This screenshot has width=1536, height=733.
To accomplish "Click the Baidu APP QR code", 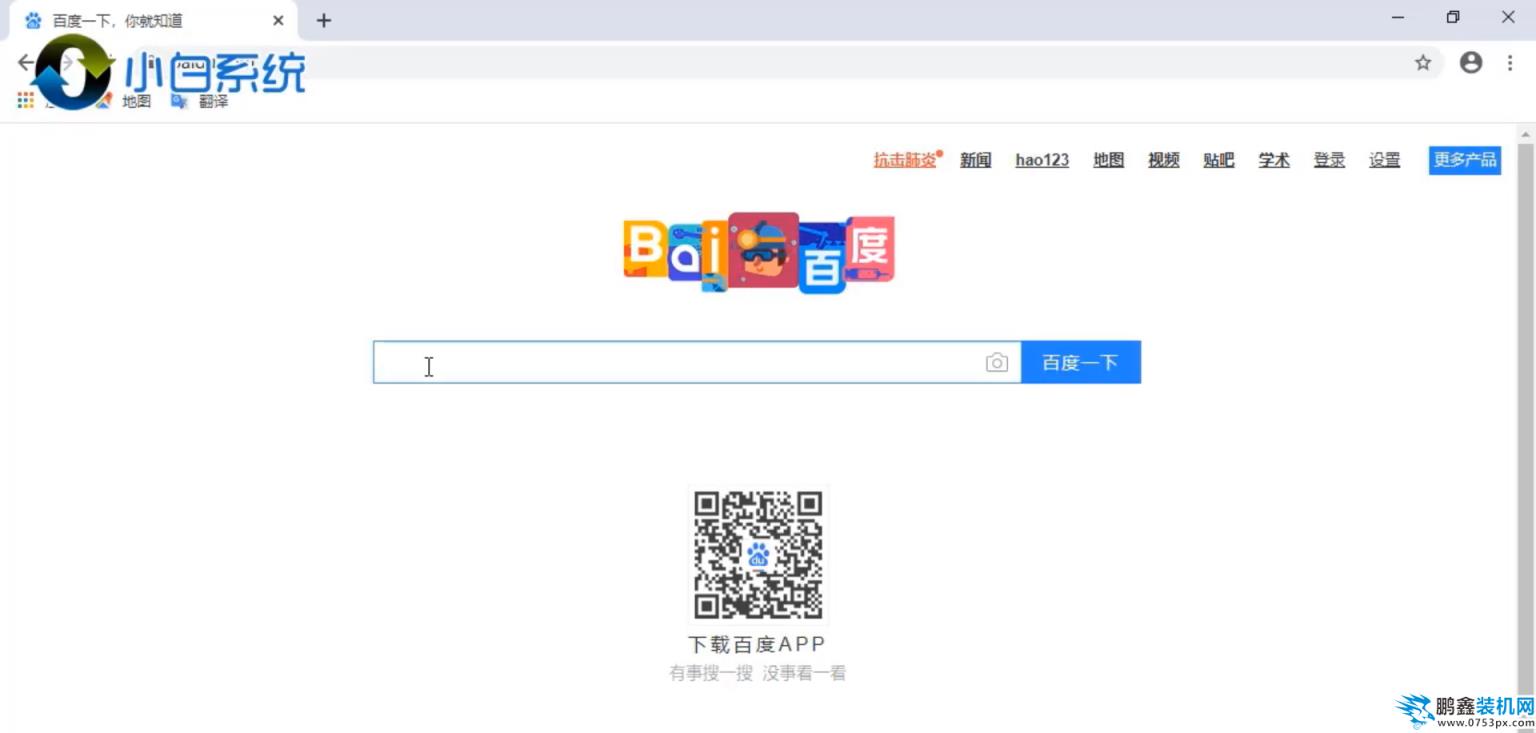I will (x=759, y=555).
